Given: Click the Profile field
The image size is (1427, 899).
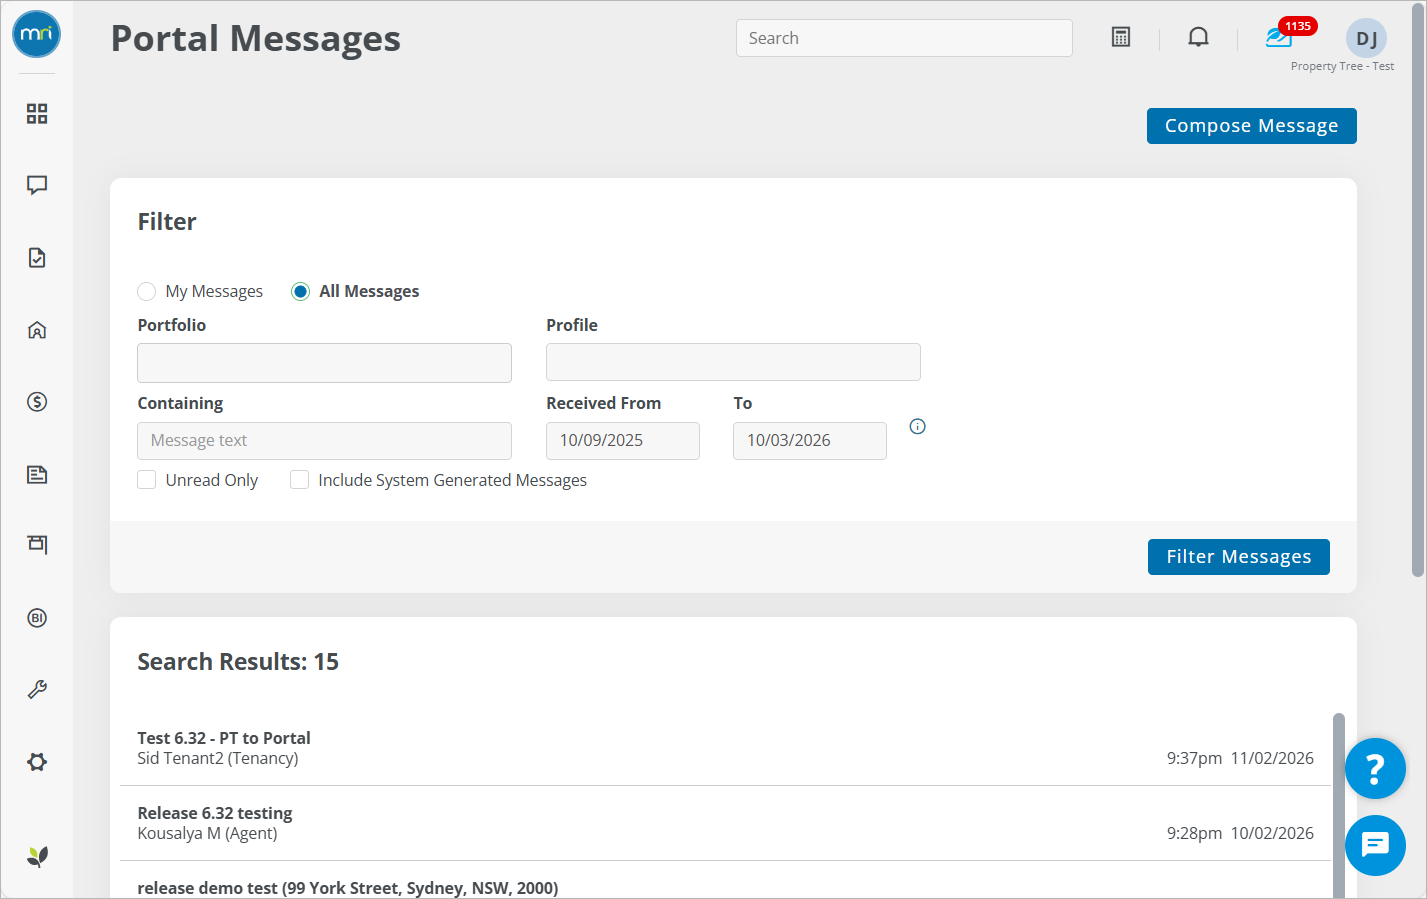Looking at the screenshot, I should click(x=733, y=362).
